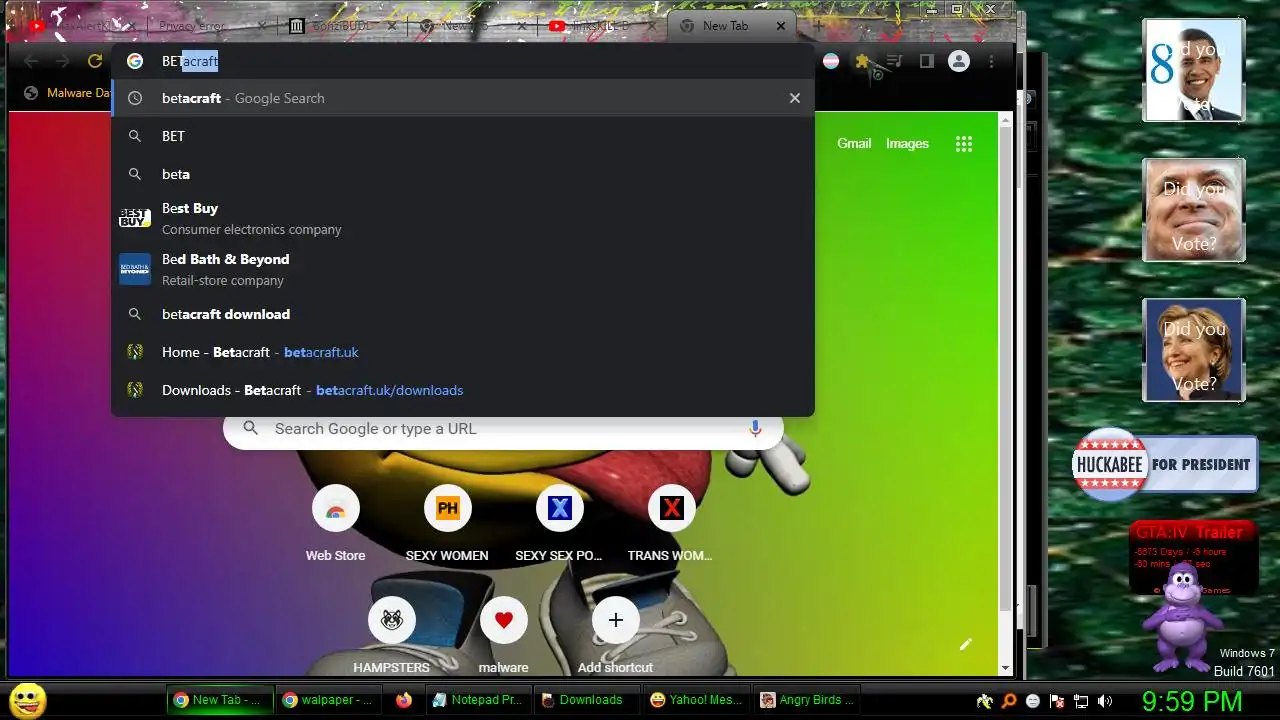Viewport: 1280px width, 720px height.
Task: Open the Images link
Action: pos(907,144)
